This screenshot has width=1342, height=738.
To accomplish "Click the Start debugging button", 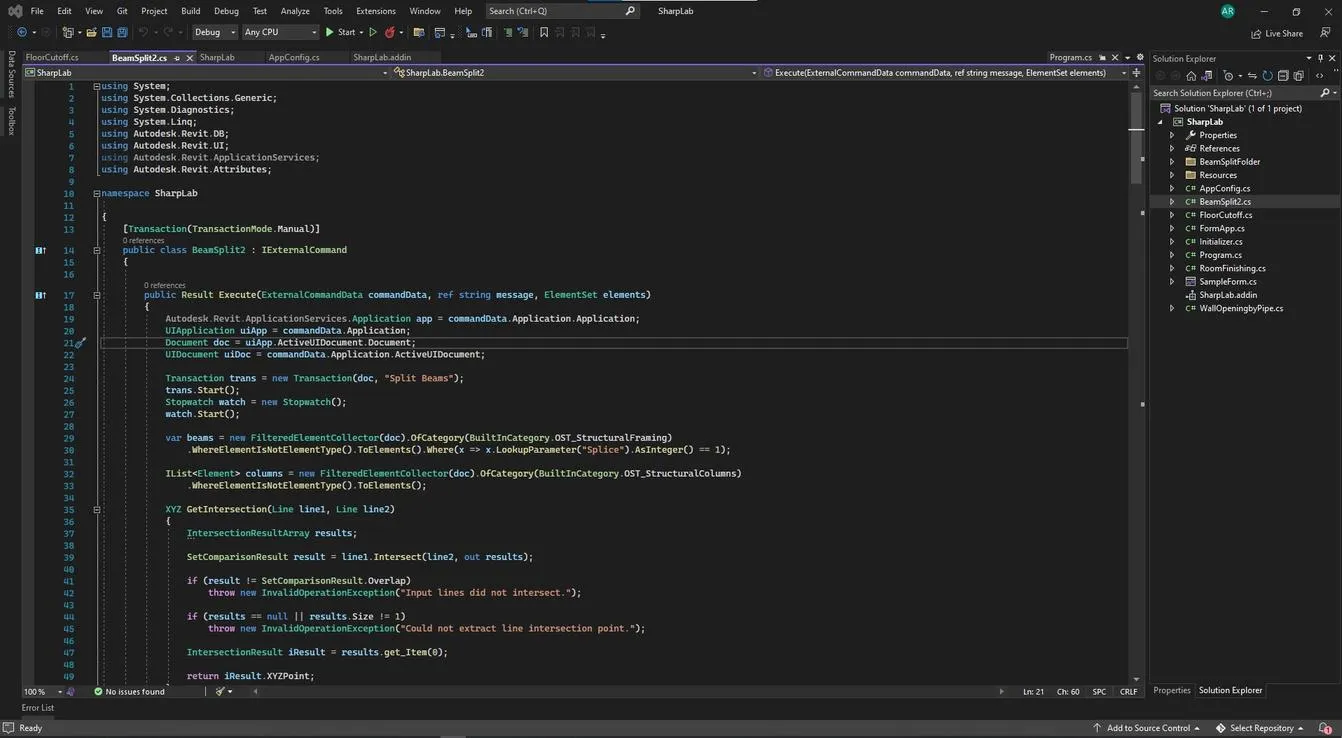I will coord(341,32).
